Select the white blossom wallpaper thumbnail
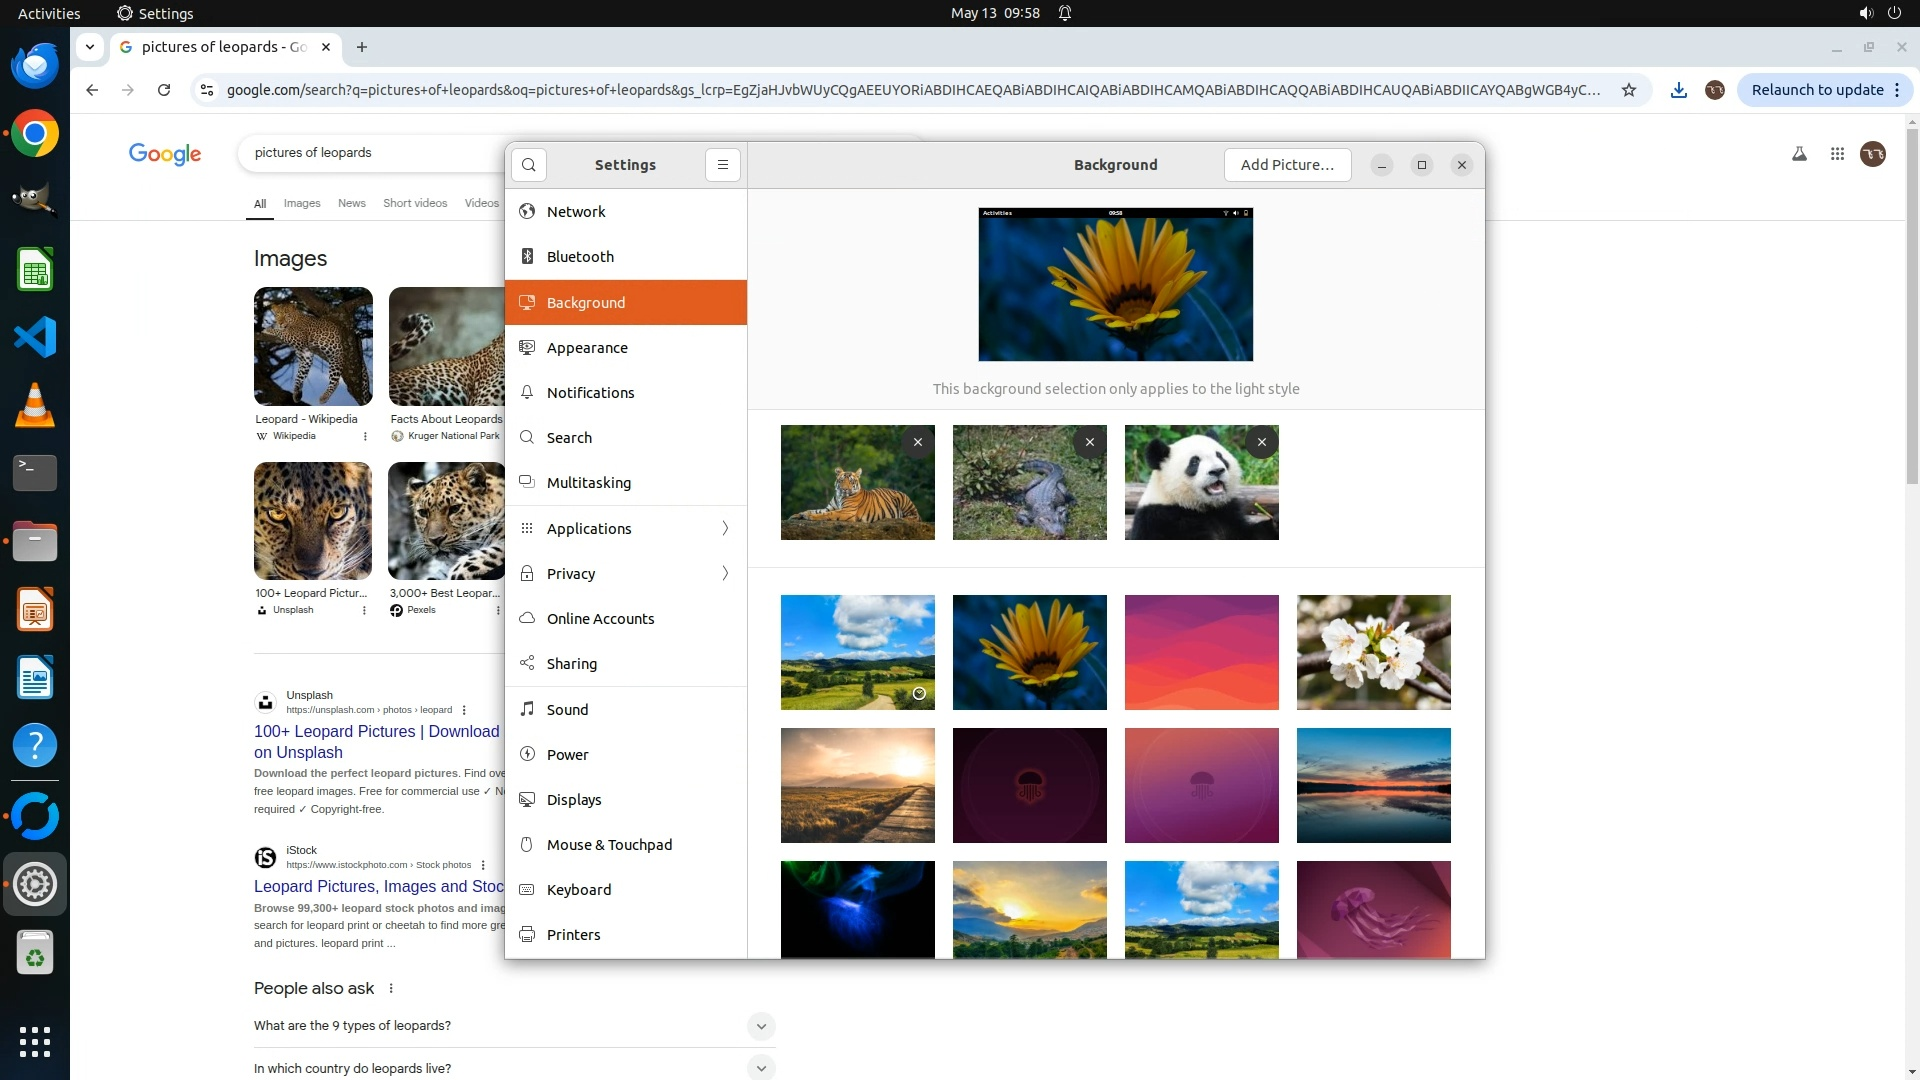Image resolution: width=1920 pixels, height=1080 pixels. 1373,652
